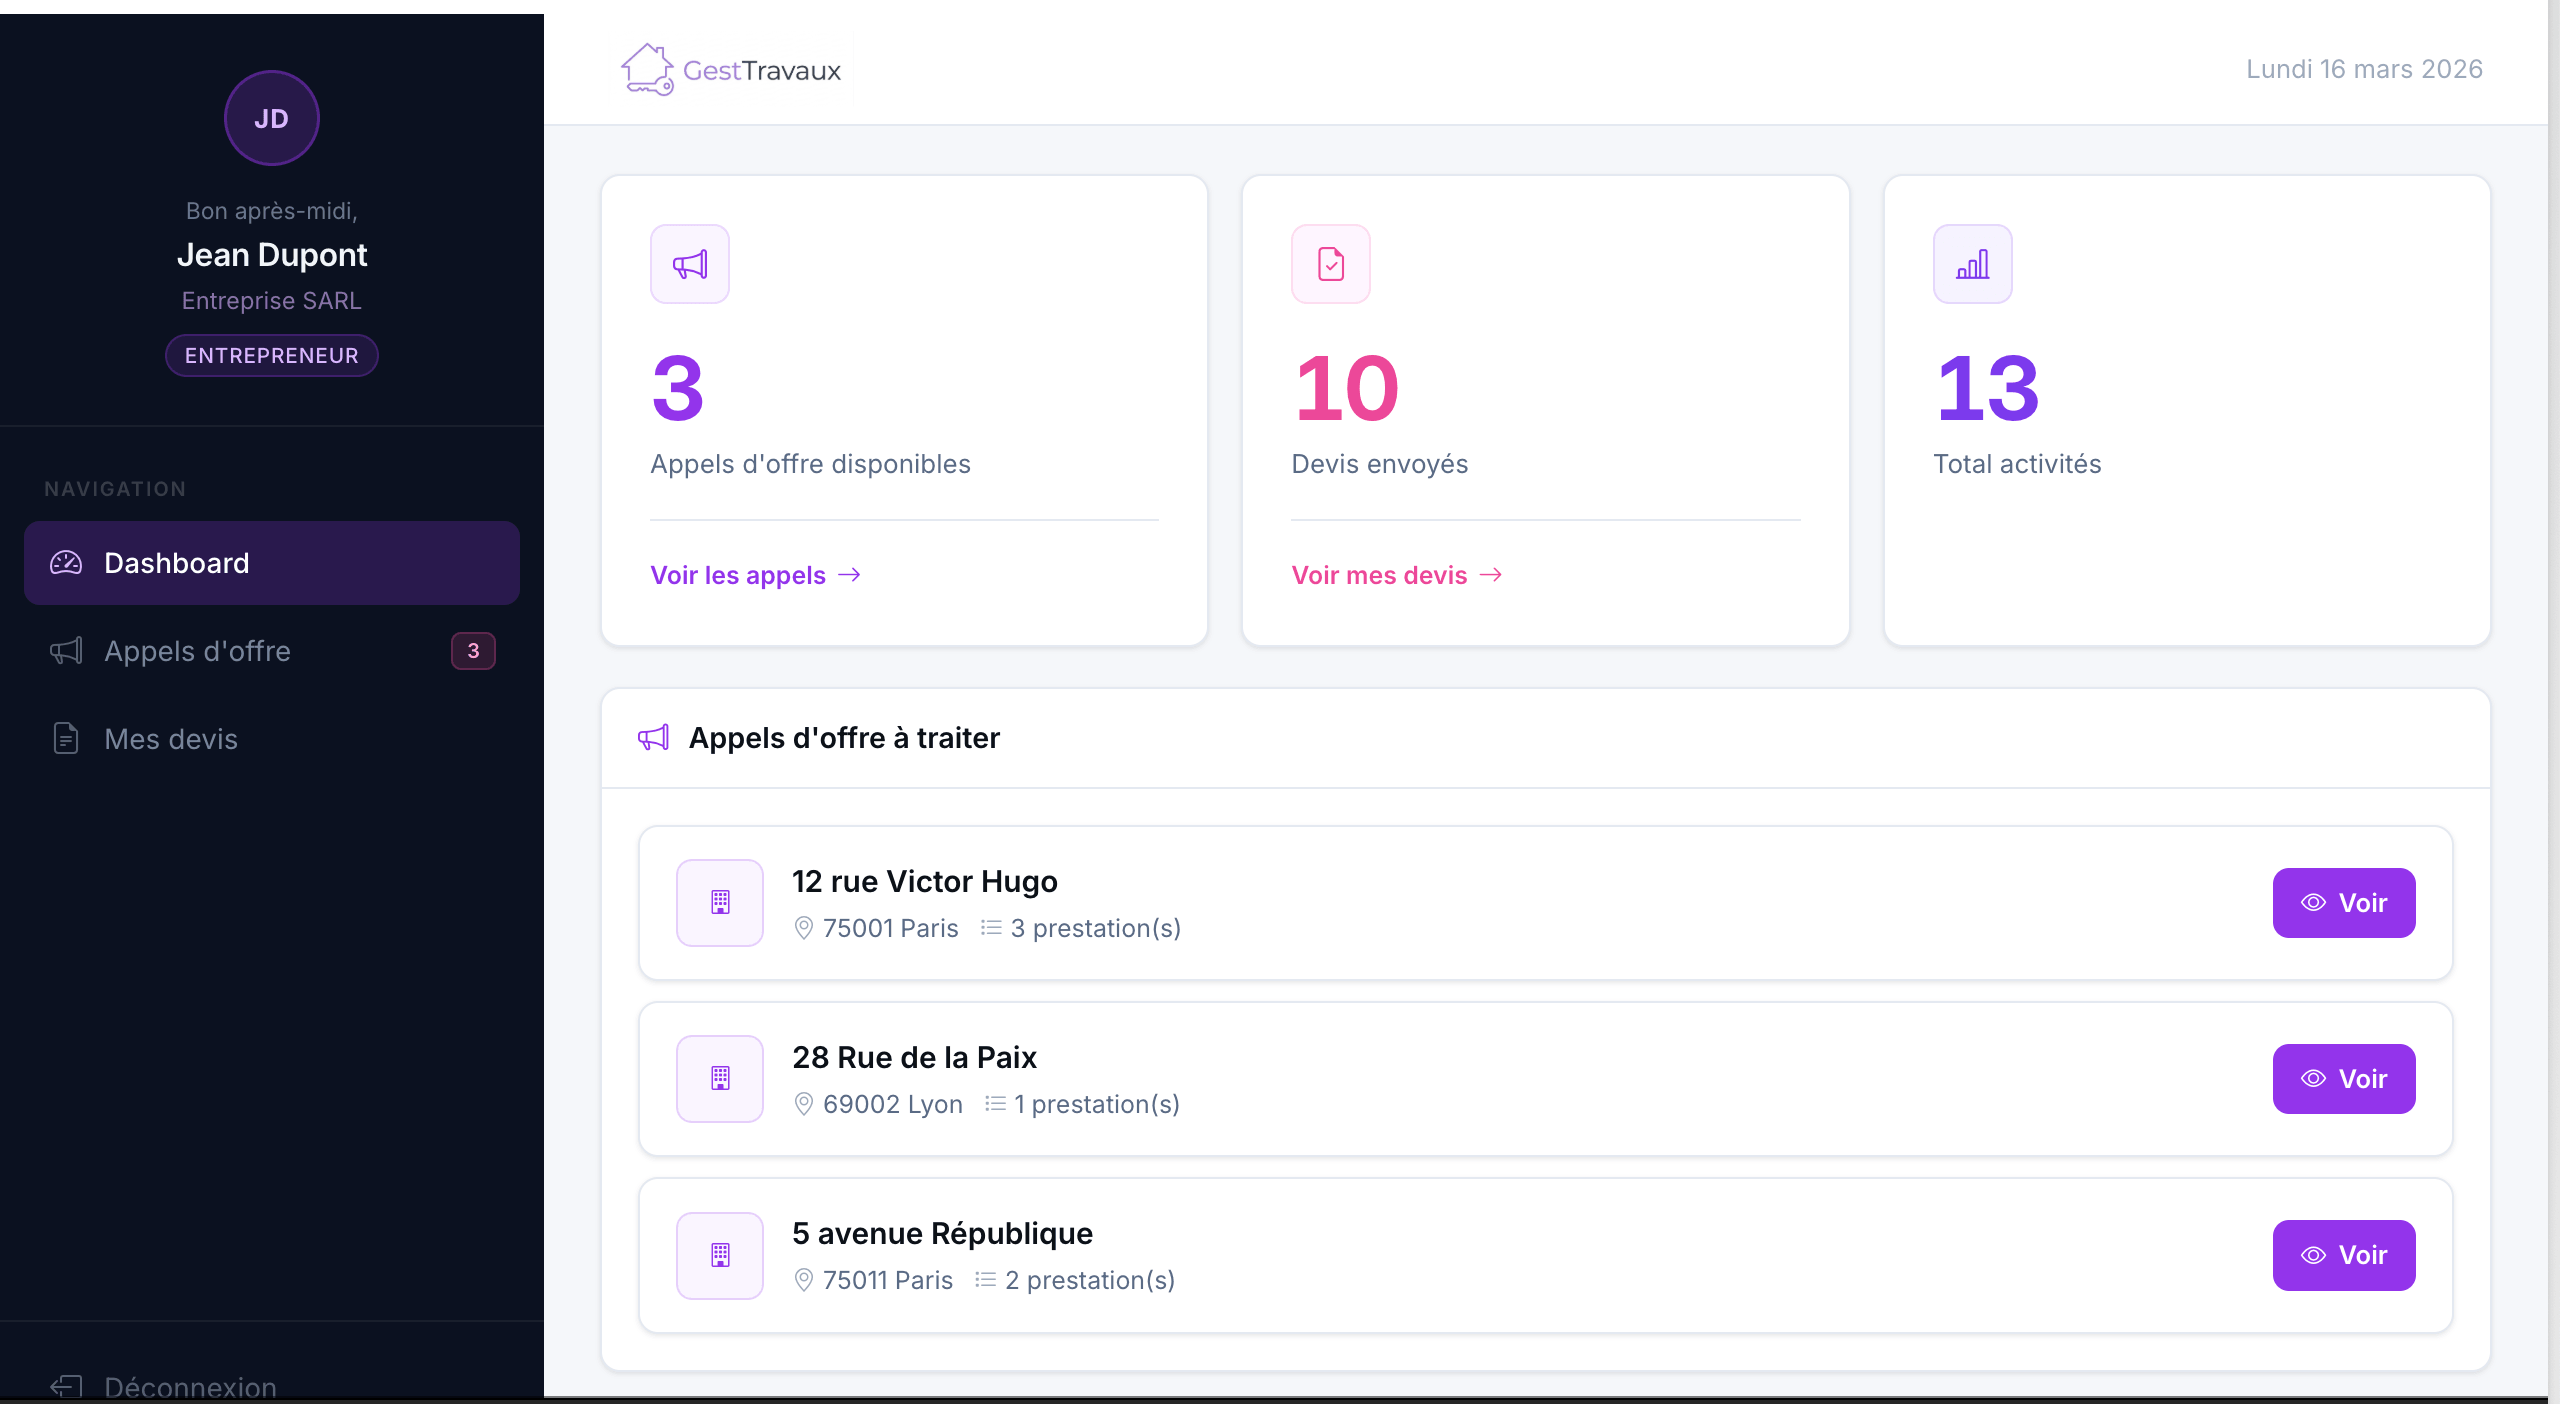The height and width of the screenshot is (1404, 2560).
Task: Click the 3 badge next to Appels d'offre
Action: 473,651
